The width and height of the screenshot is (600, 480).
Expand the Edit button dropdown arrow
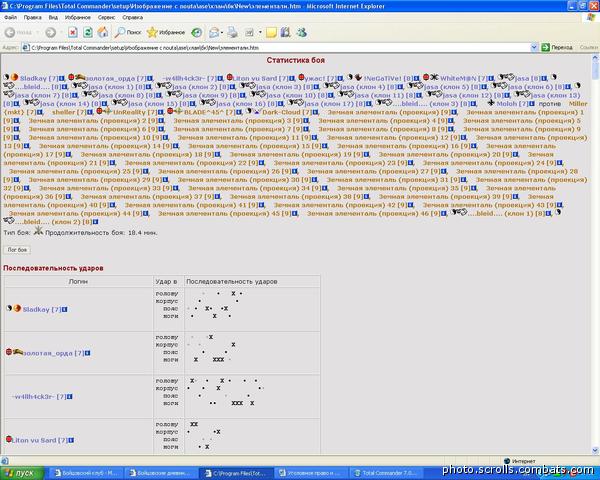coord(260,33)
